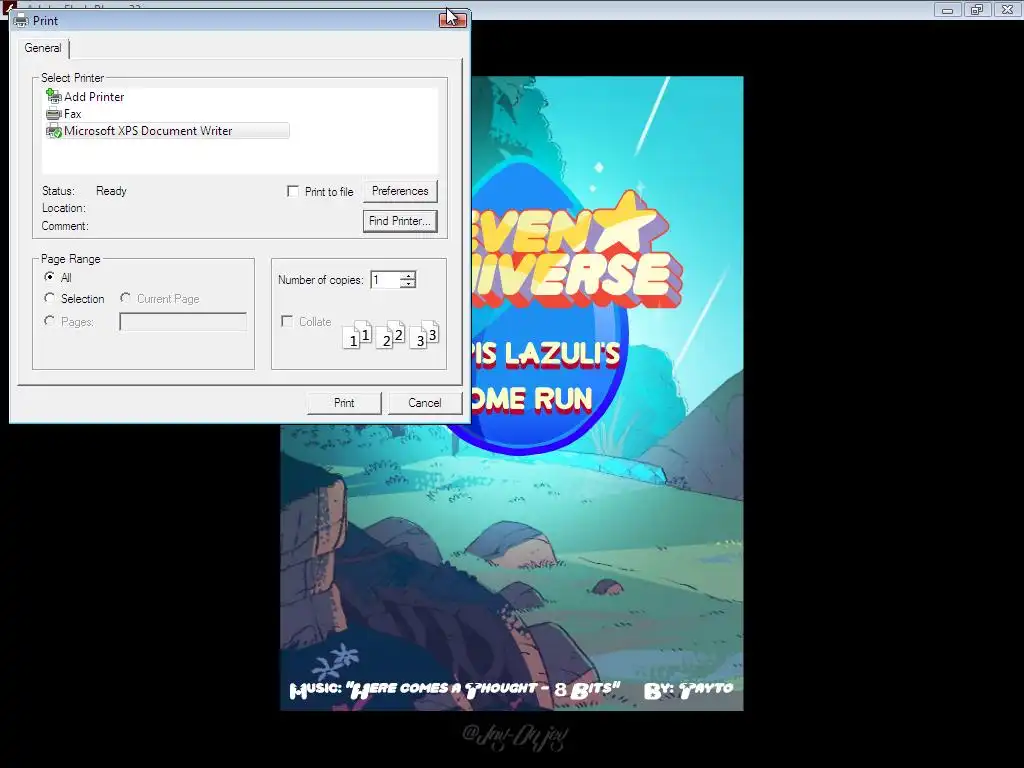Minimize the Flash Player window
This screenshot has width=1024, height=768.
point(948,10)
